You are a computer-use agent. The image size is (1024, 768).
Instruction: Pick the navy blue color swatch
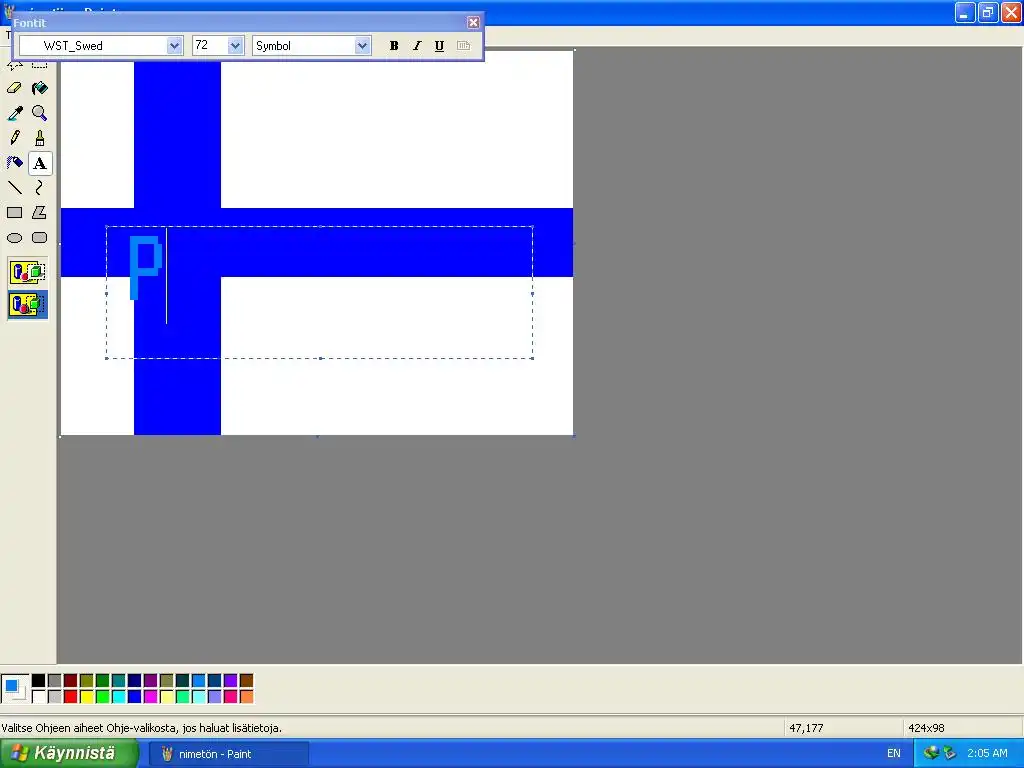tap(135, 680)
